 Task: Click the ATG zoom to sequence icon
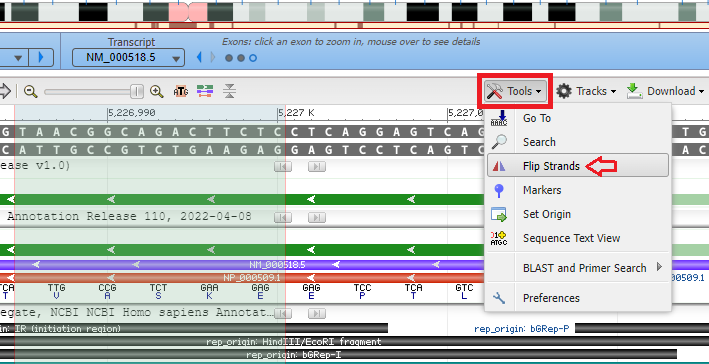[181, 92]
